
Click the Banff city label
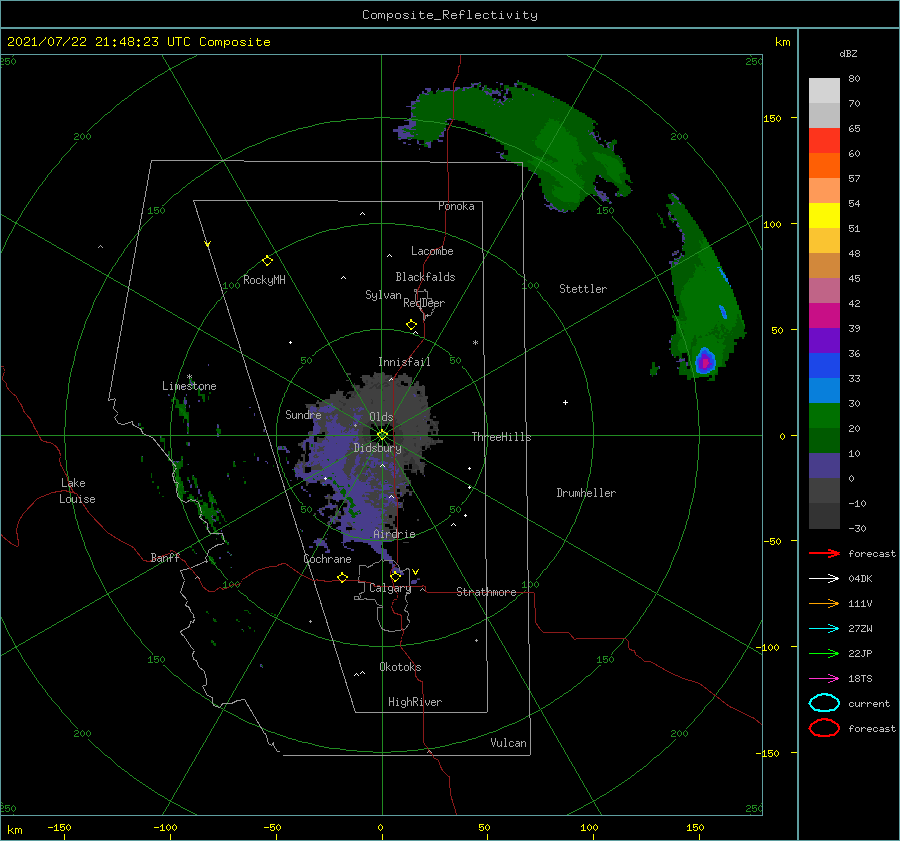click(165, 557)
